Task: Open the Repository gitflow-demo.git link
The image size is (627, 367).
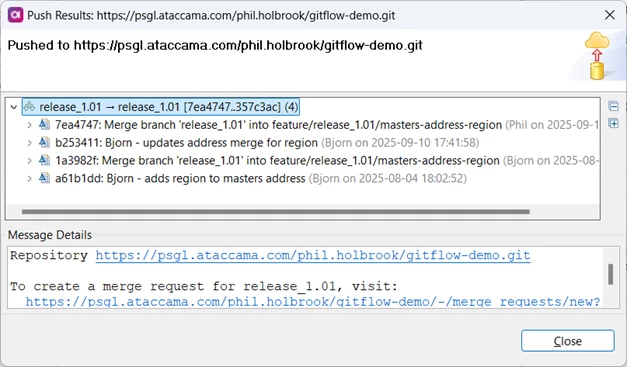Action: pos(313,255)
